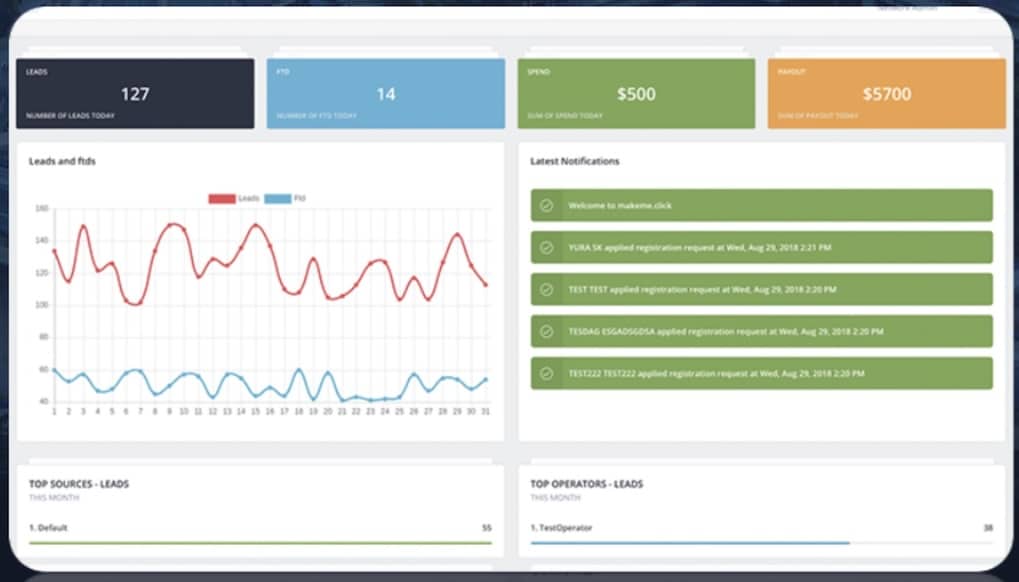Viewport: 1019px width, 582px height.
Task: Click the check icon on the YURA SK notification
Action: point(547,247)
